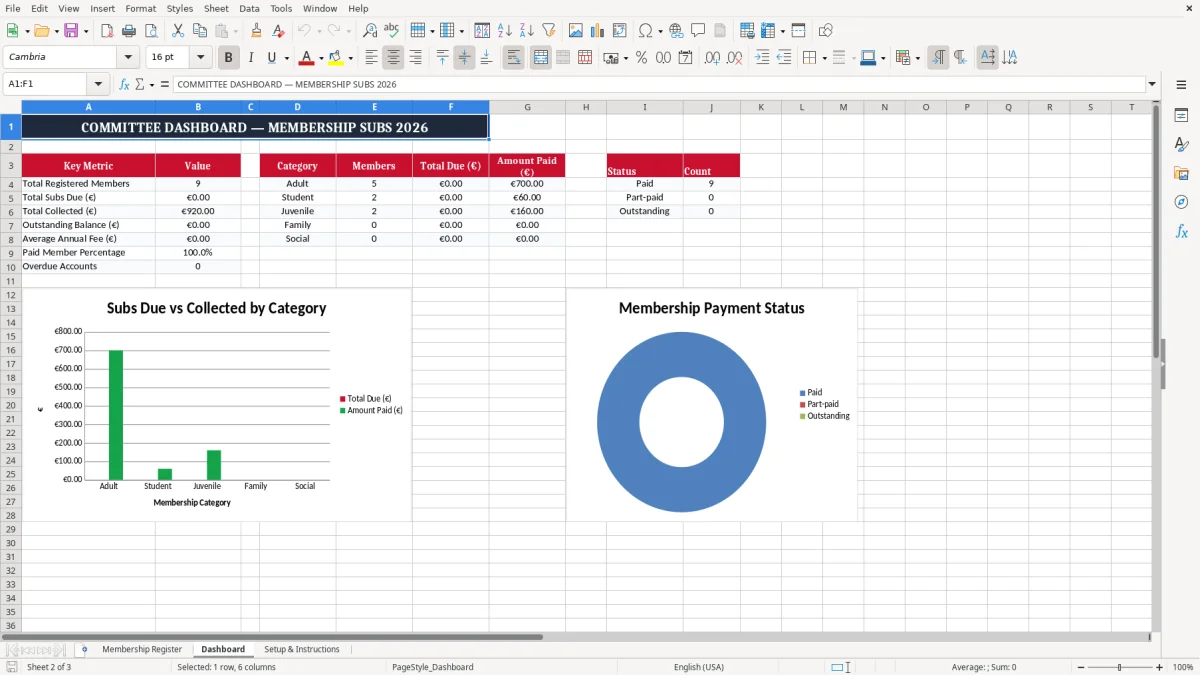Screen dimensions: 1200x675
Task: Open the Borders dropdown arrow
Action: coord(825,58)
